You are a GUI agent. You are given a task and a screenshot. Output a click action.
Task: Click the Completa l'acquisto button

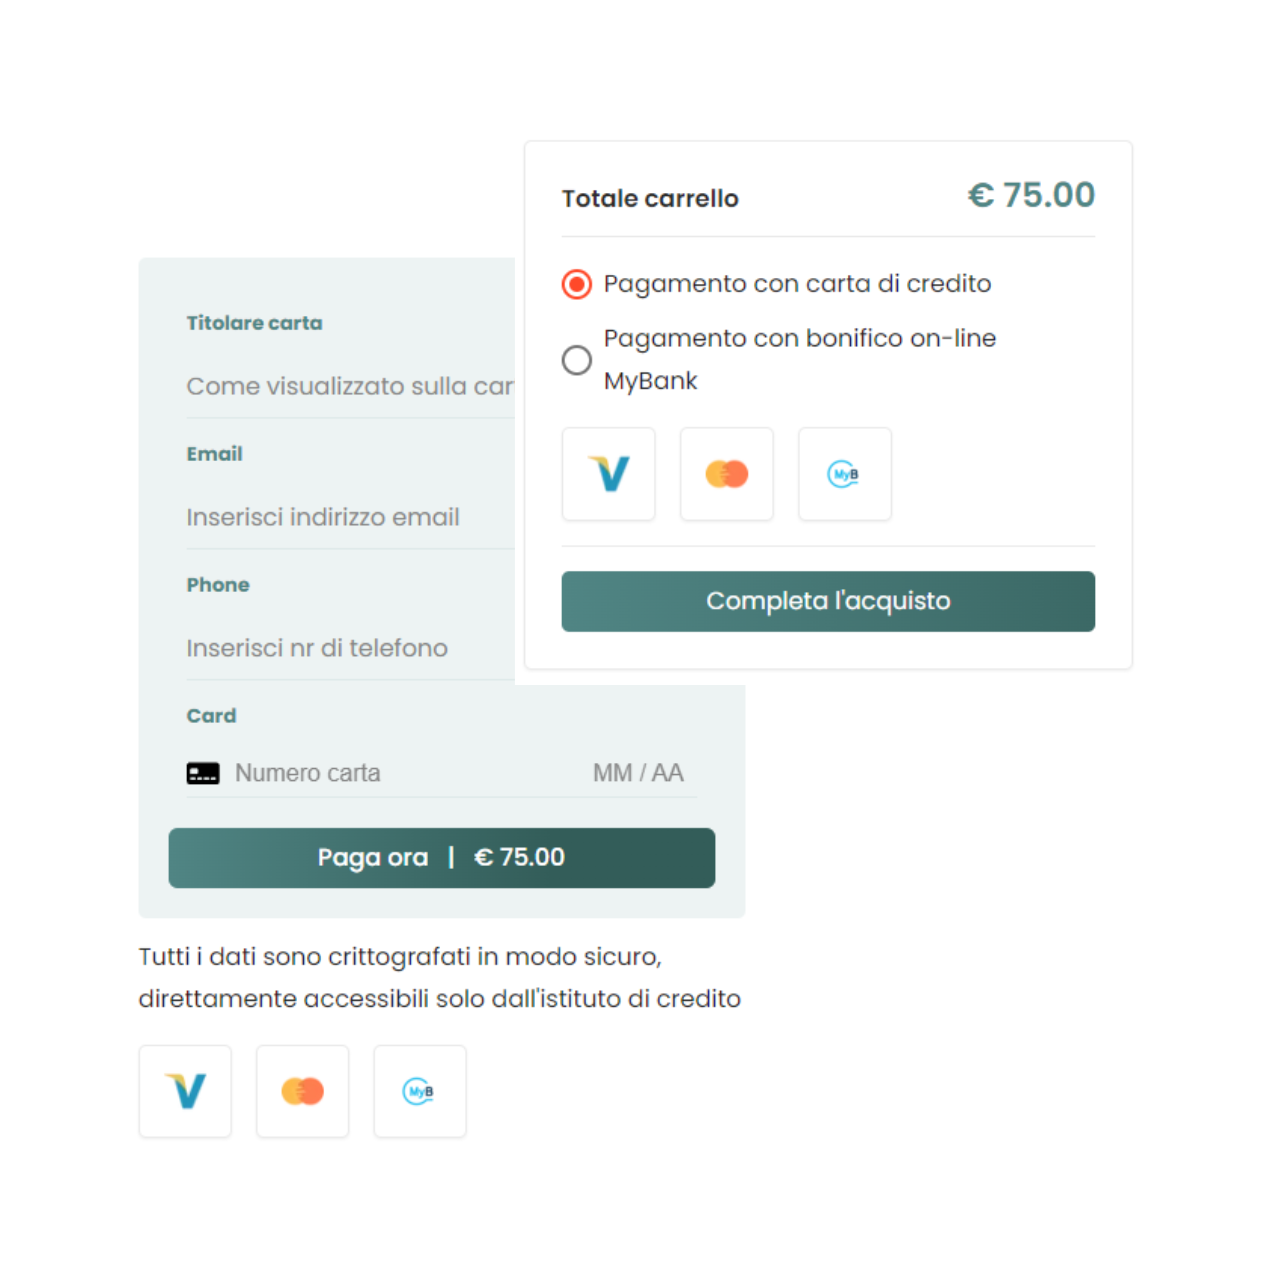pos(828,601)
